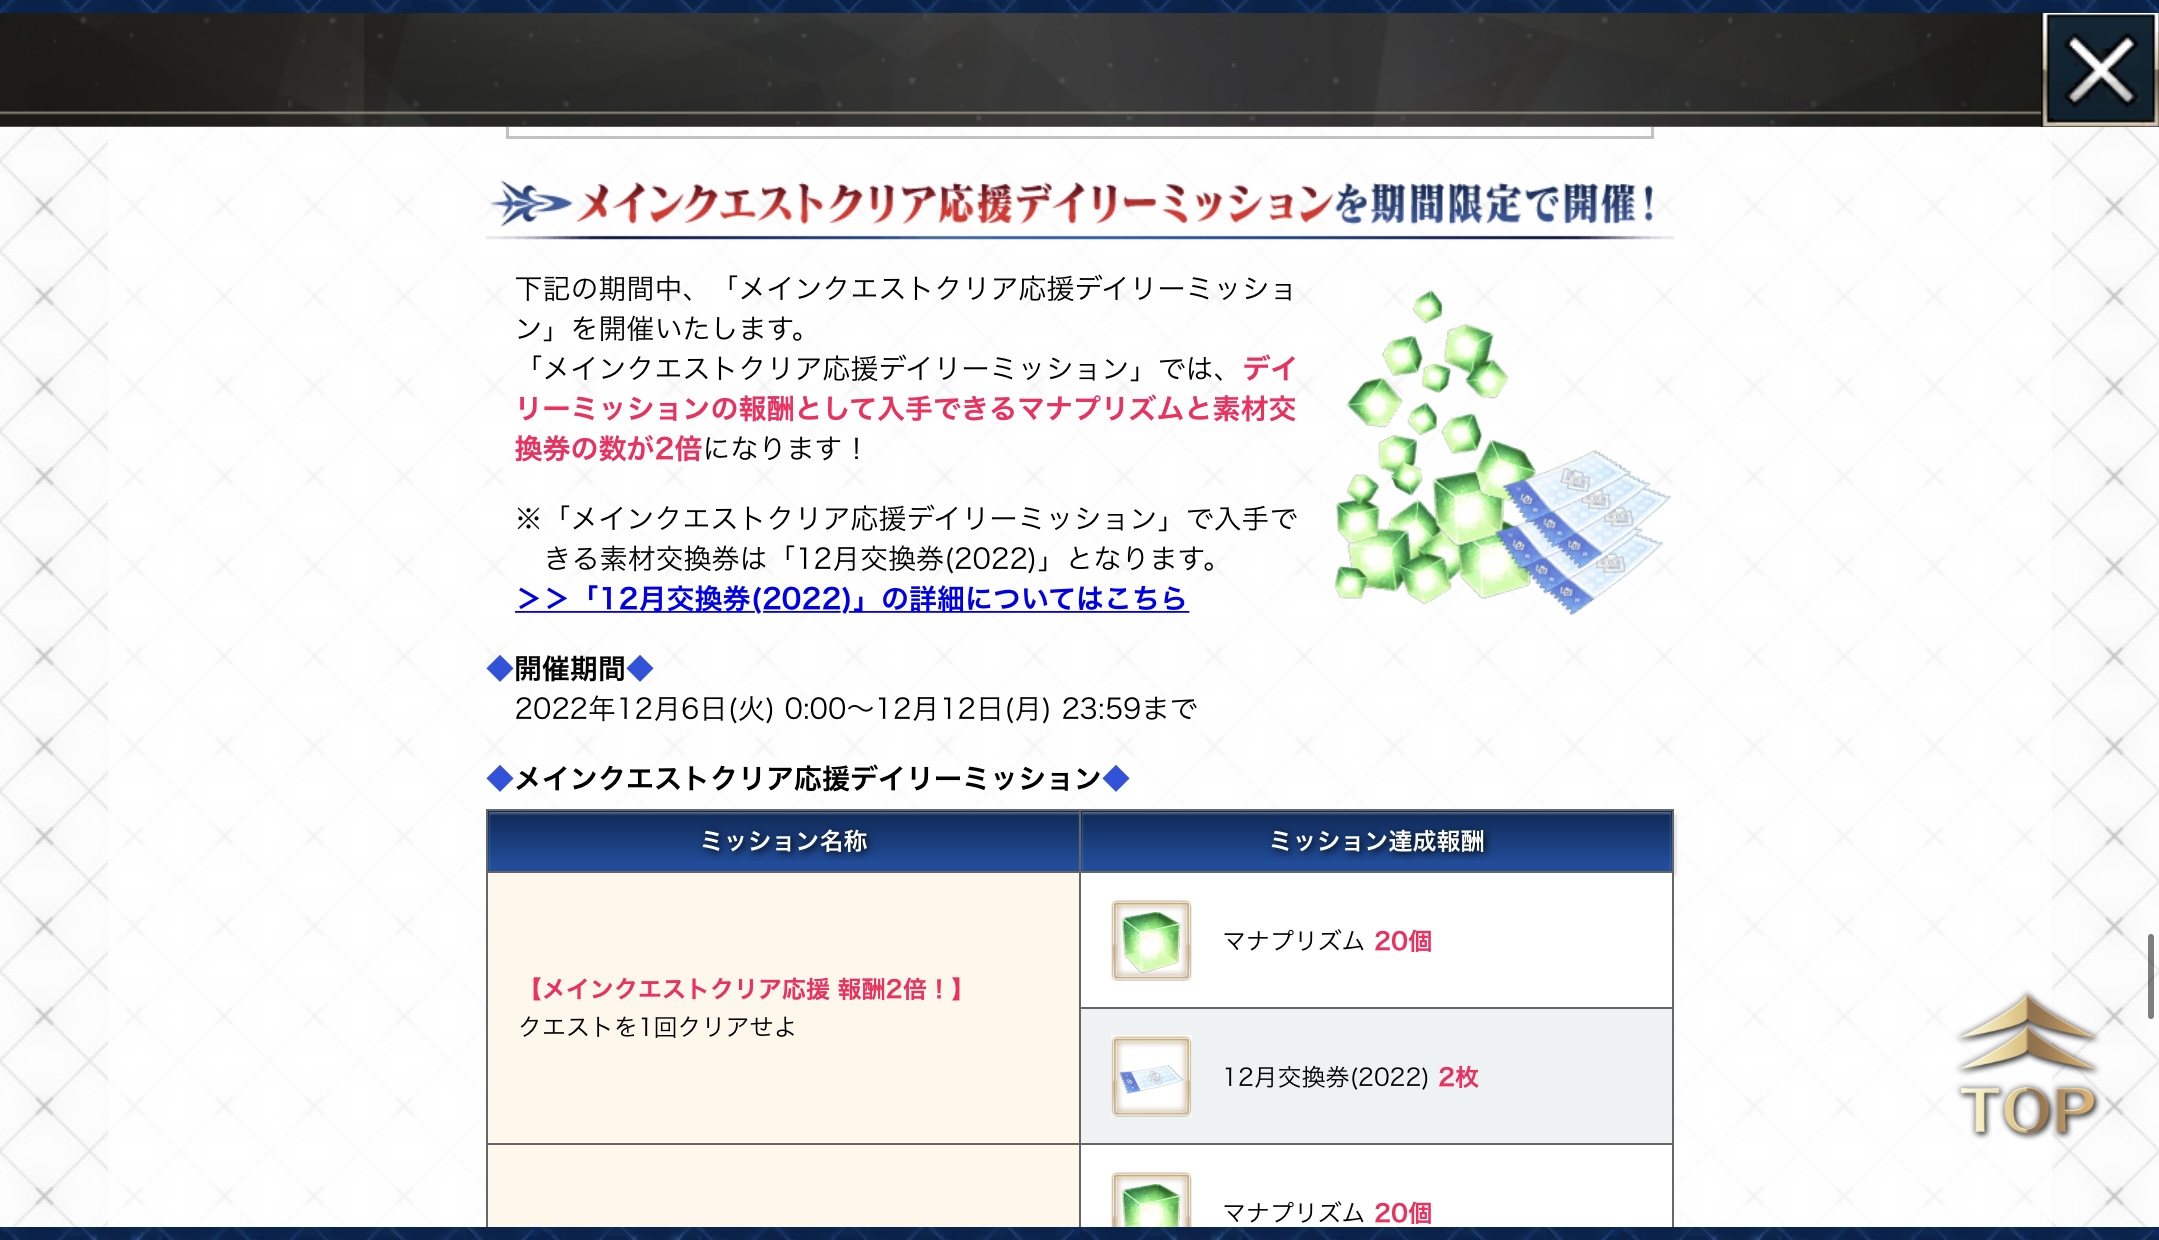Click the ミッション達成報酬 table header

pos(1376,841)
